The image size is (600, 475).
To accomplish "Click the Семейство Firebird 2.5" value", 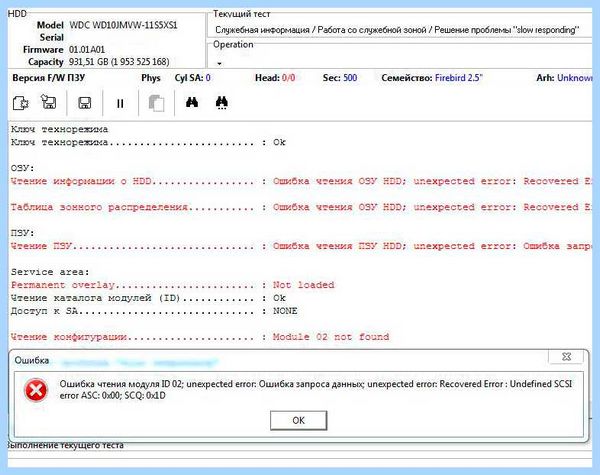I will coord(432,78).
